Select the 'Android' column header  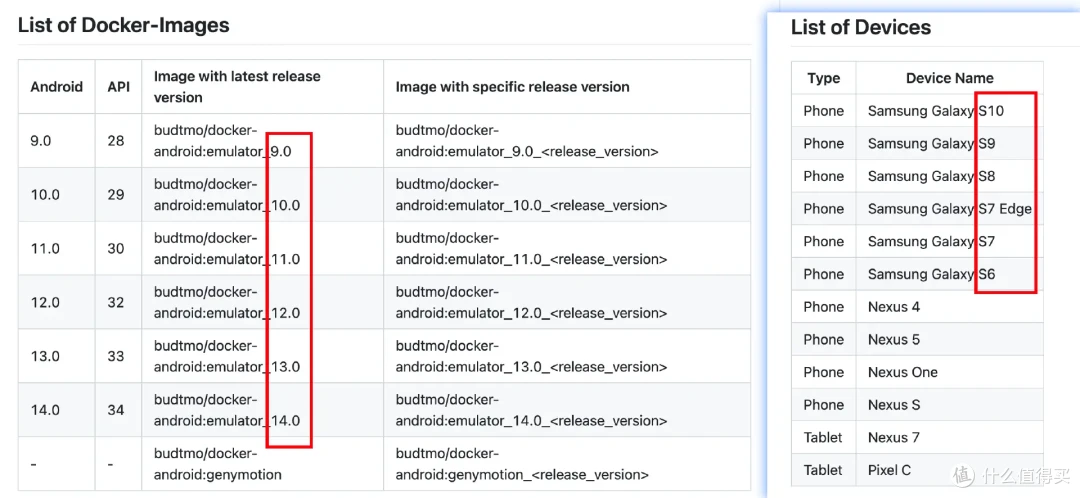tap(56, 87)
